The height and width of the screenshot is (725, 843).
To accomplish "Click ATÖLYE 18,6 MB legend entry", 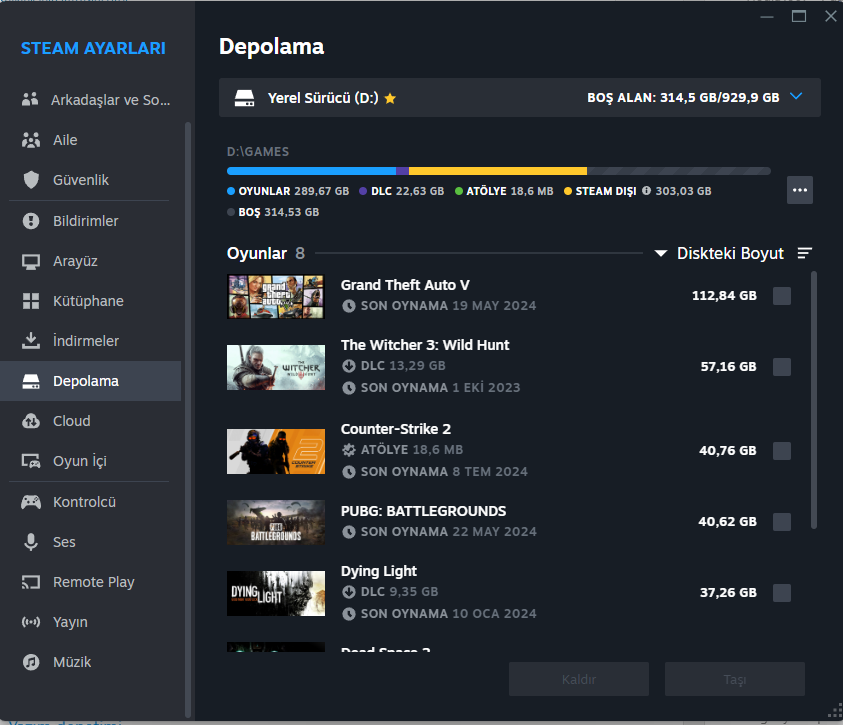I will click(x=504, y=191).
